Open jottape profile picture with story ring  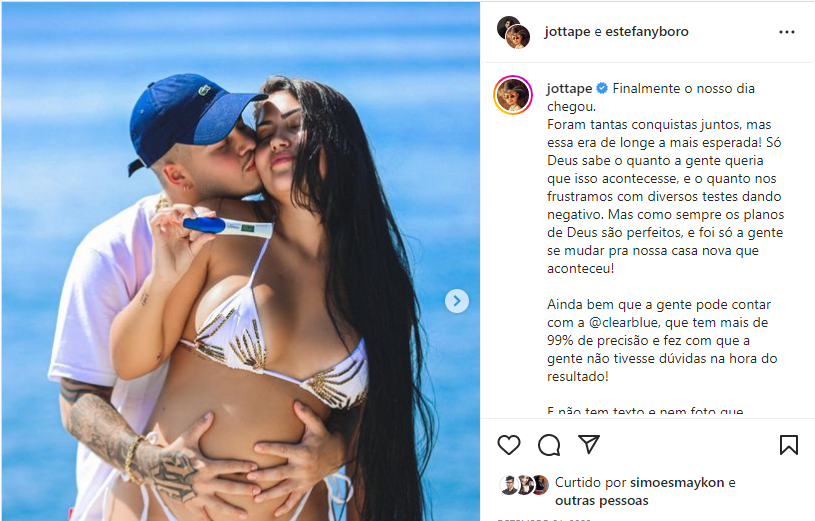pyautogui.click(x=513, y=95)
